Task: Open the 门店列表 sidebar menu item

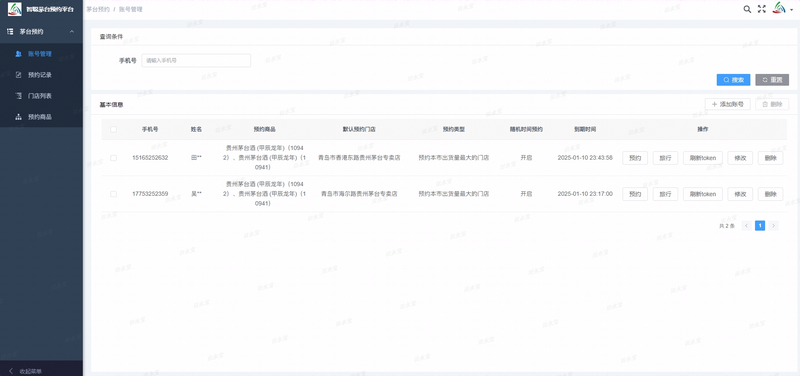Action: click(41, 96)
